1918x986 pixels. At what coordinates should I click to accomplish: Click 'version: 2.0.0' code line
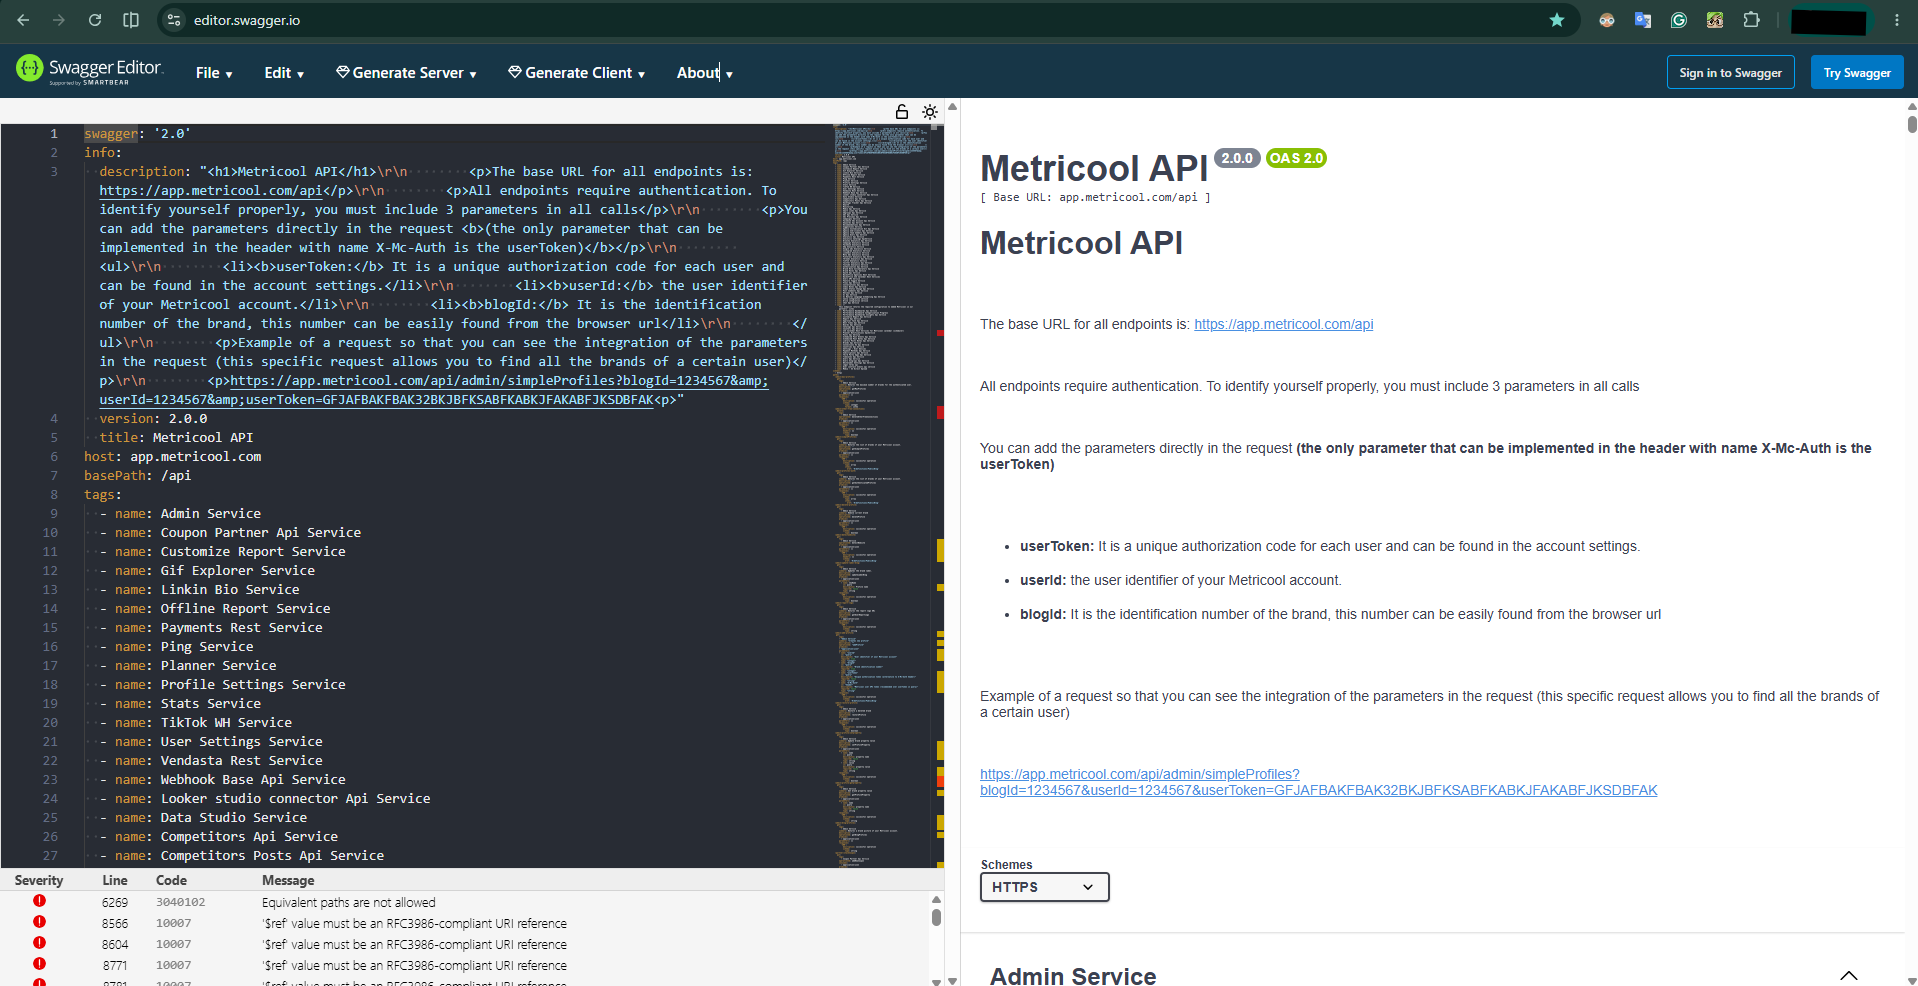click(153, 418)
